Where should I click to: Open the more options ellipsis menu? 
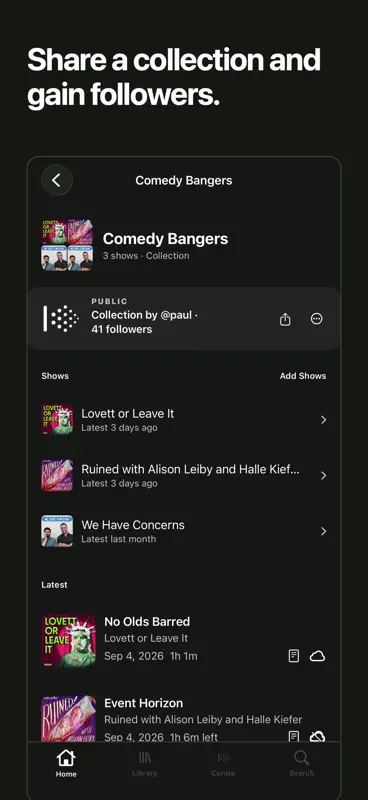pyautogui.click(x=317, y=319)
